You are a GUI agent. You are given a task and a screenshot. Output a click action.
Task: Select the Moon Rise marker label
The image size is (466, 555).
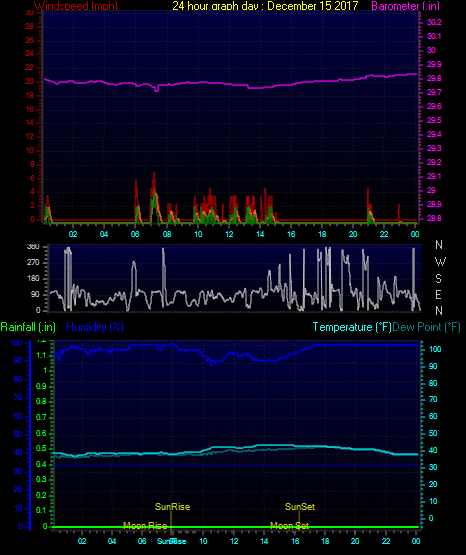145,526
